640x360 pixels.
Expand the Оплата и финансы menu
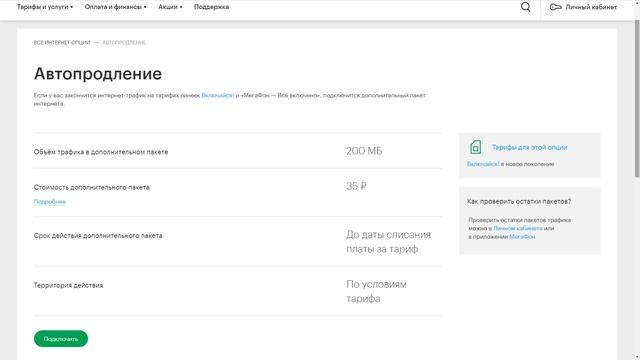pos(116,7)
